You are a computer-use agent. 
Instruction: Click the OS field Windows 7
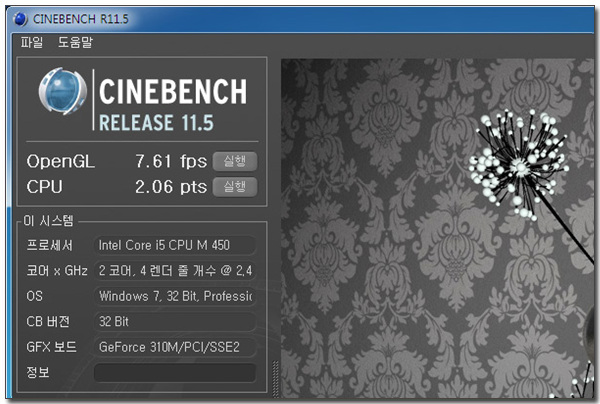(175, 296)
